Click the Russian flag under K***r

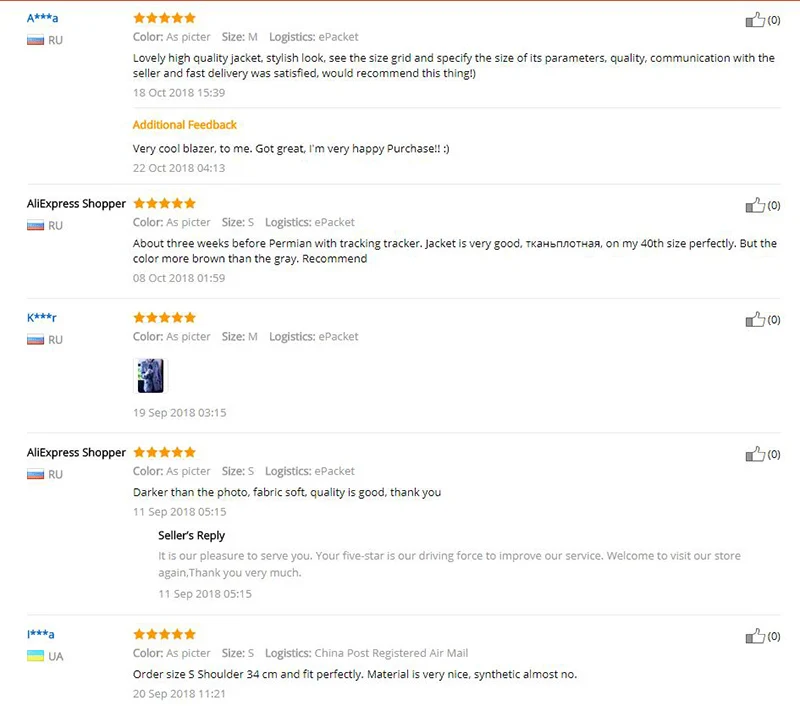tap(35, 340)
